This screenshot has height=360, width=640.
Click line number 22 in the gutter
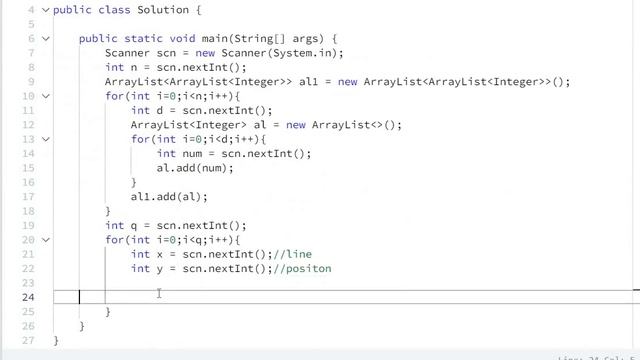pyautogui.click(x=28, y=269)
